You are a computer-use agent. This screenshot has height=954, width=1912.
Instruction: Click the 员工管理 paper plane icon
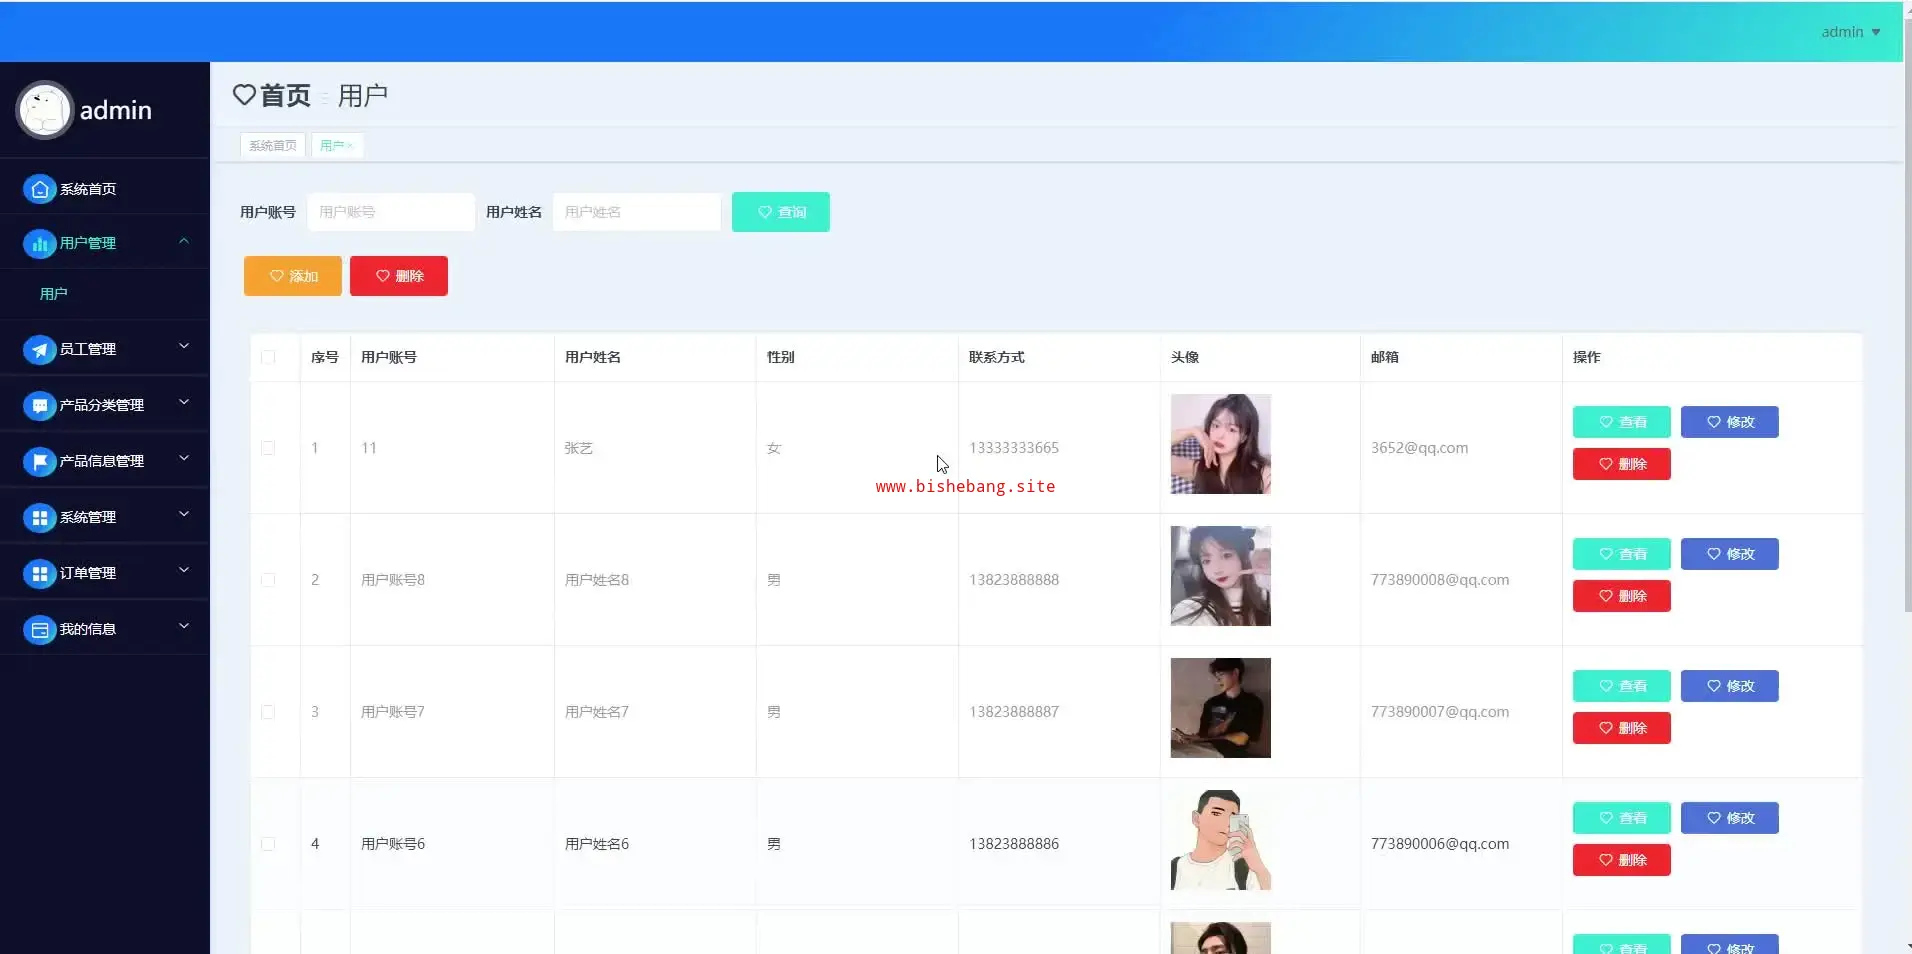39,349
